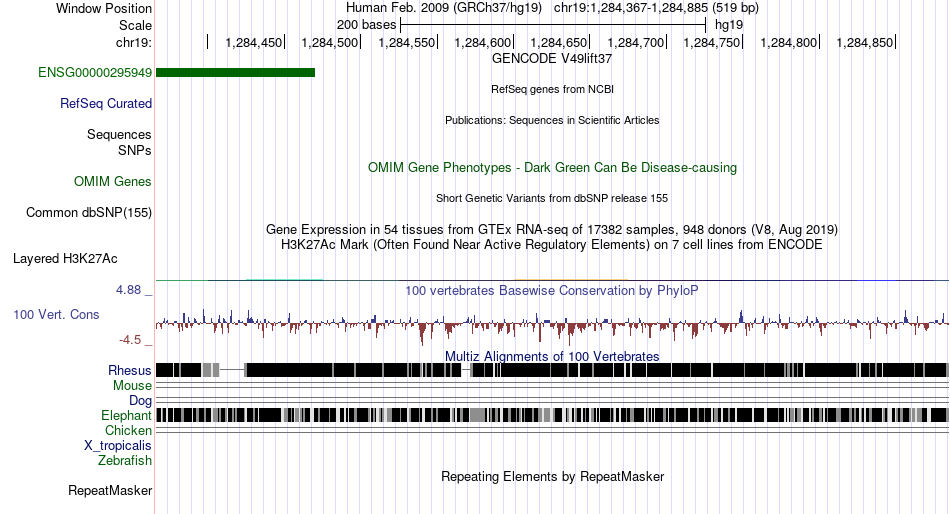This screenshot has height=514, width=950.
Task: Click the Window Position label
Action: point(104,8)
